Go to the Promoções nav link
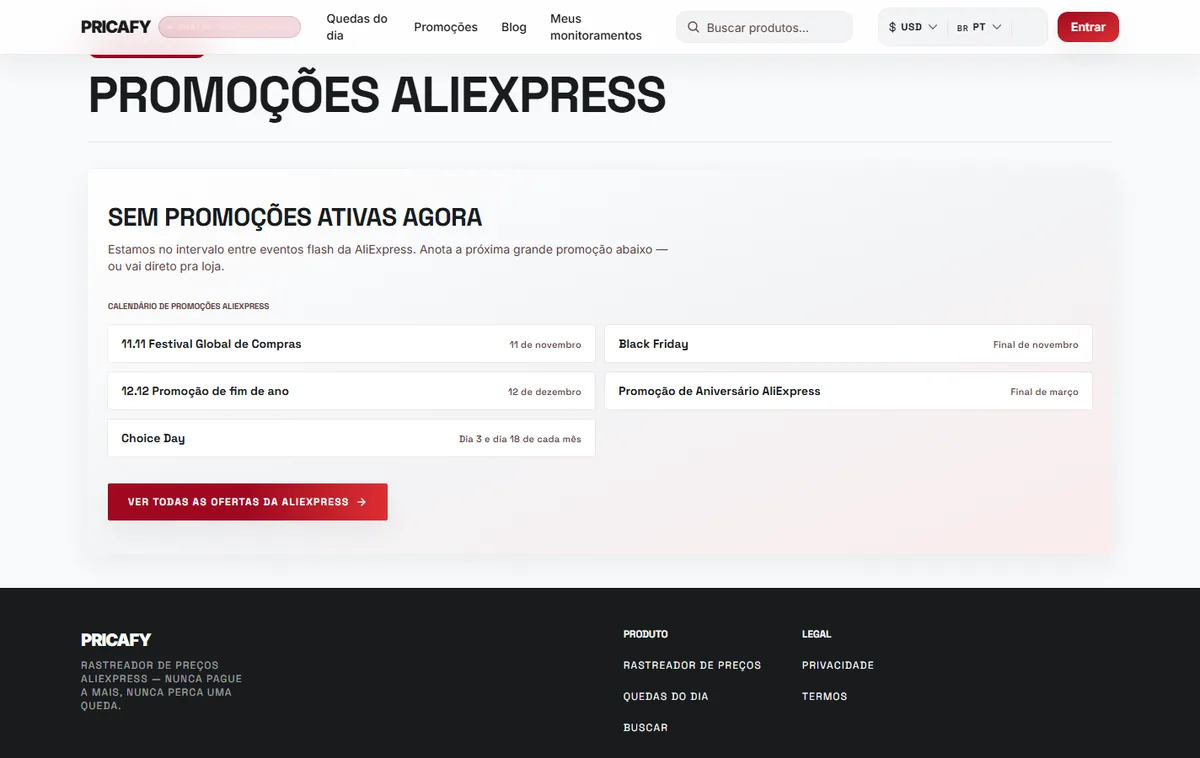Screen dimensions: 1200x758 tap(446, 27)
